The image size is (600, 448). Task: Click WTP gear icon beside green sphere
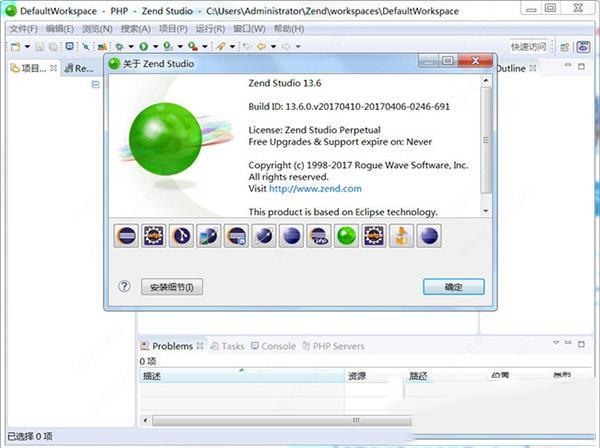(374, 236)
